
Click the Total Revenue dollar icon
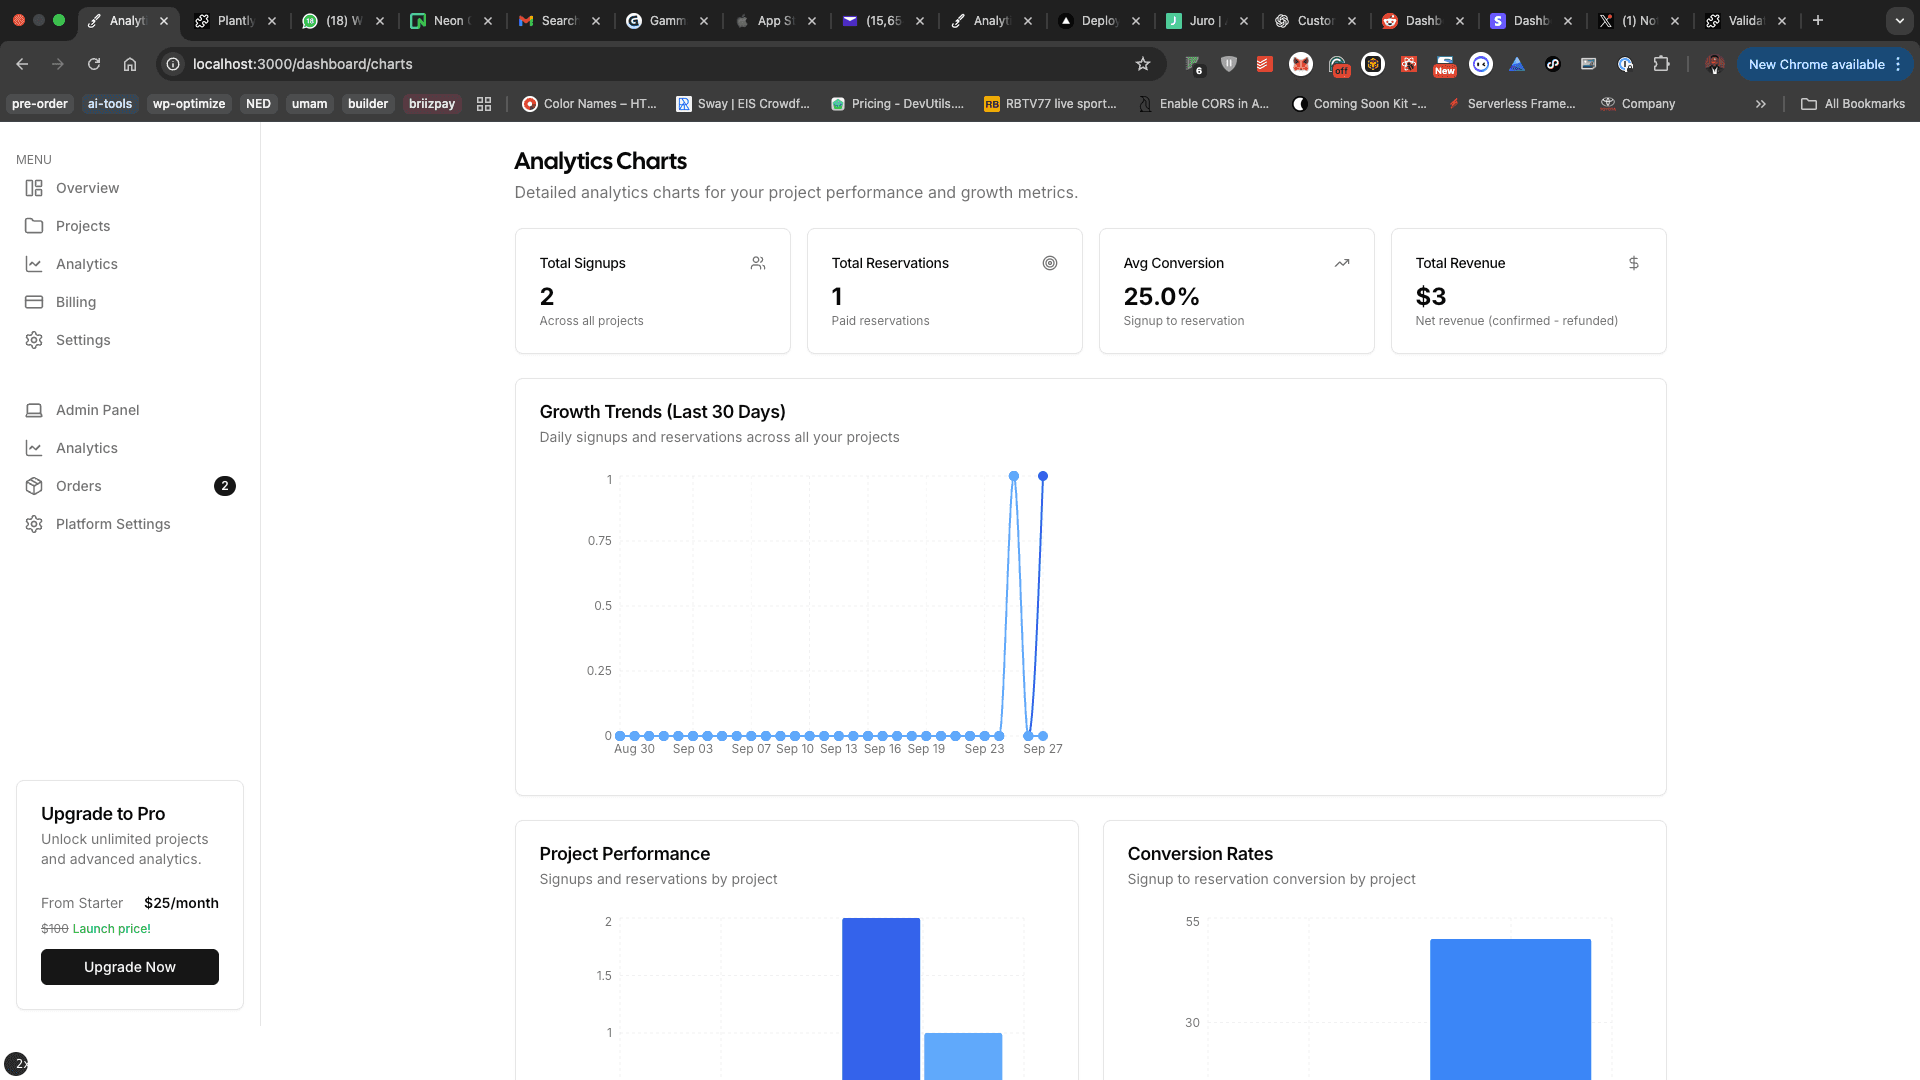[1633, 263]
